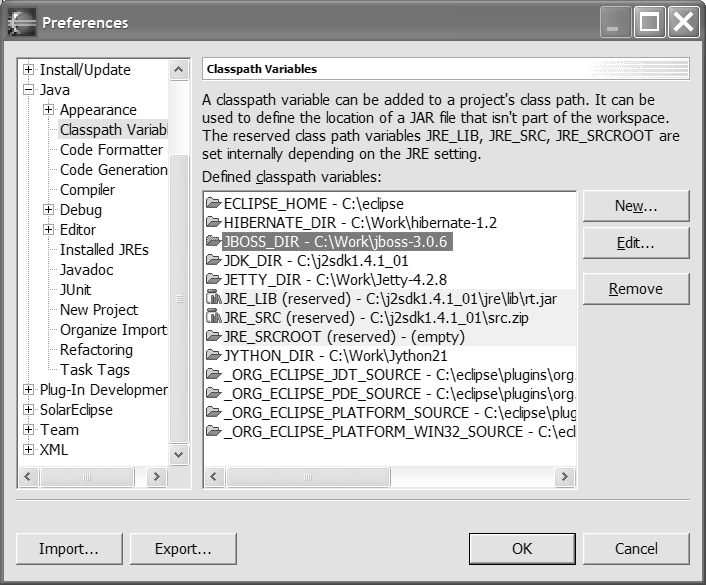Click the tree's vertical scrollbar down arrow
Viewport: 706px width, 585px height.
pos(179,455)
